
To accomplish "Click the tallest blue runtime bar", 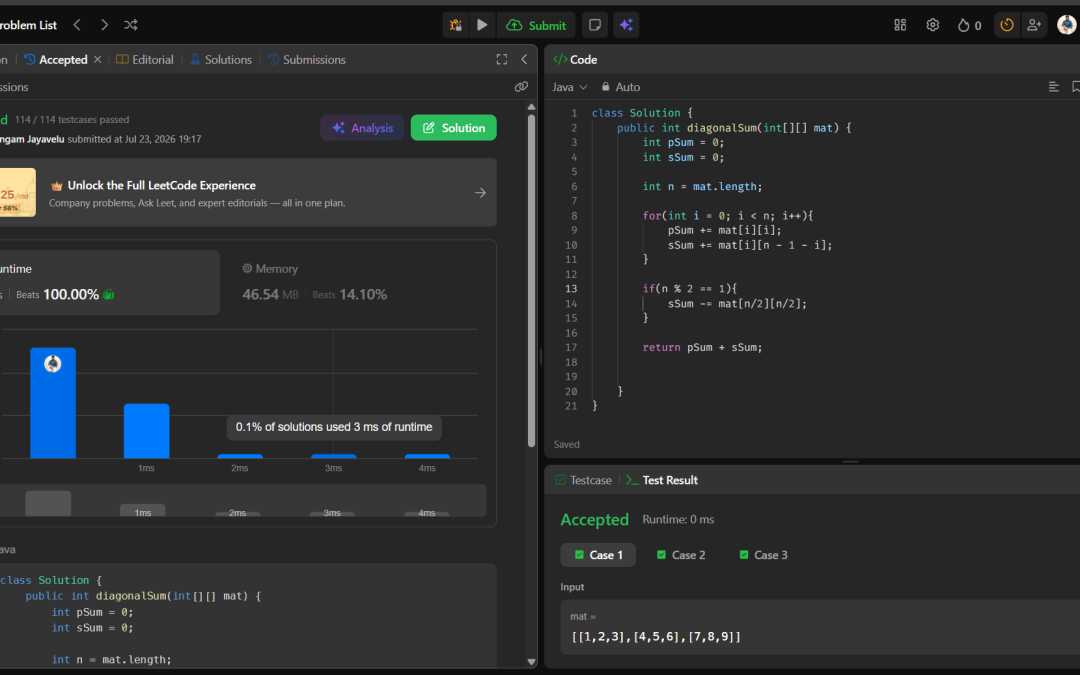I will click(53, 403).
